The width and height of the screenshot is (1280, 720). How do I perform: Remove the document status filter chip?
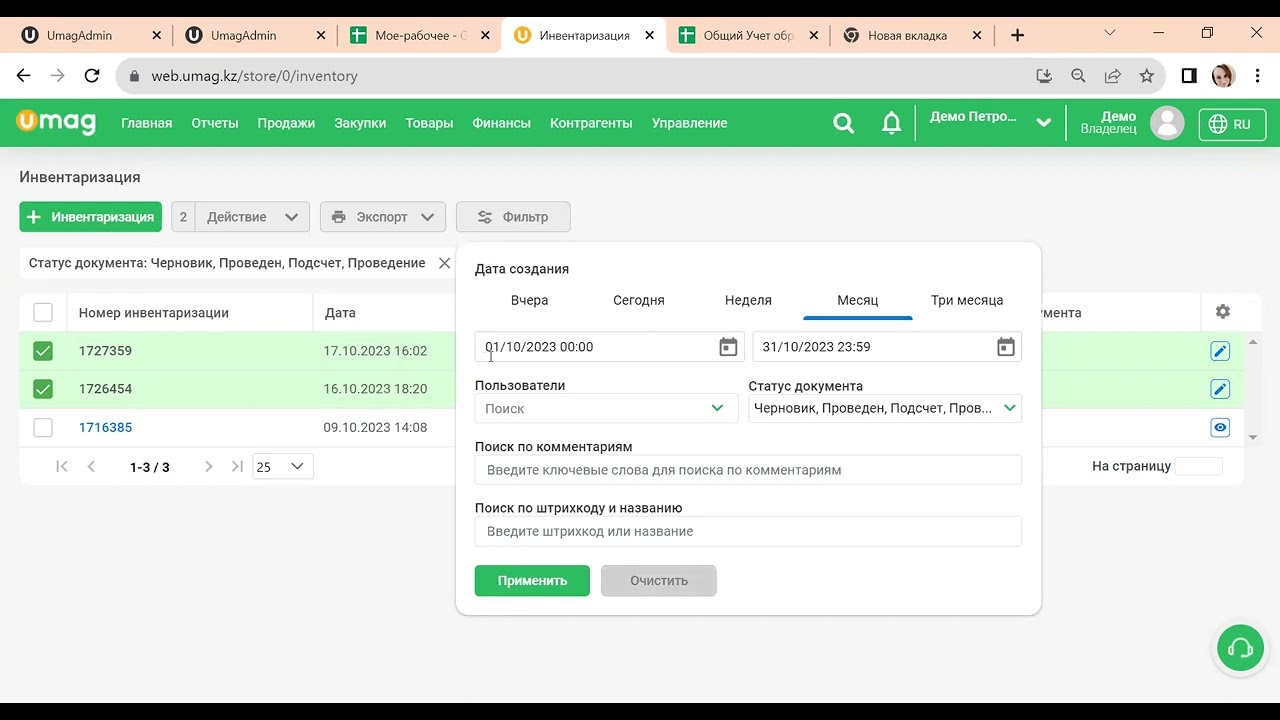[445, 263]
